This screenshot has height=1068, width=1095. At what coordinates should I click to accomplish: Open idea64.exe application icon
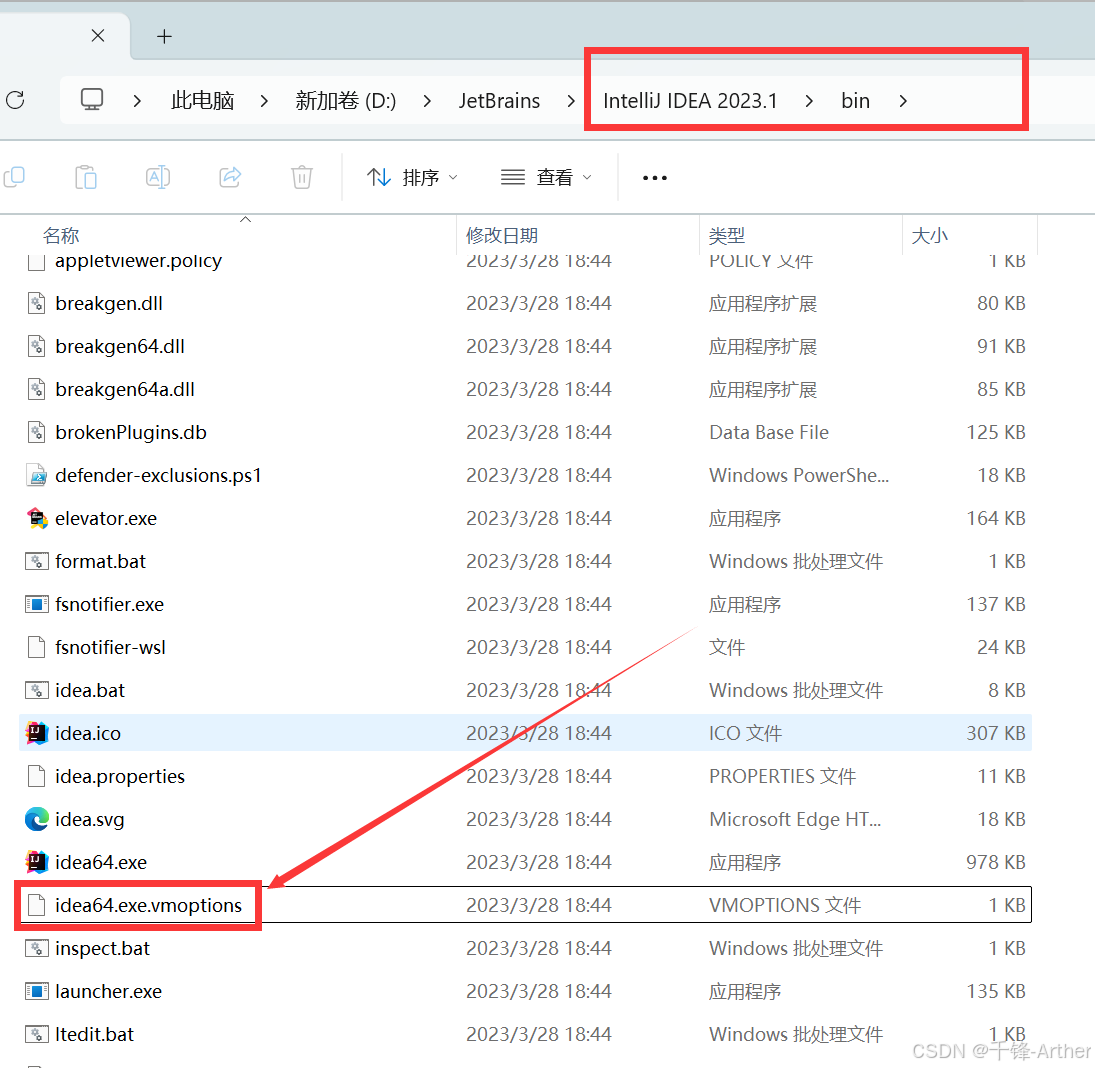pyautogui.click(x=37, y=862)
